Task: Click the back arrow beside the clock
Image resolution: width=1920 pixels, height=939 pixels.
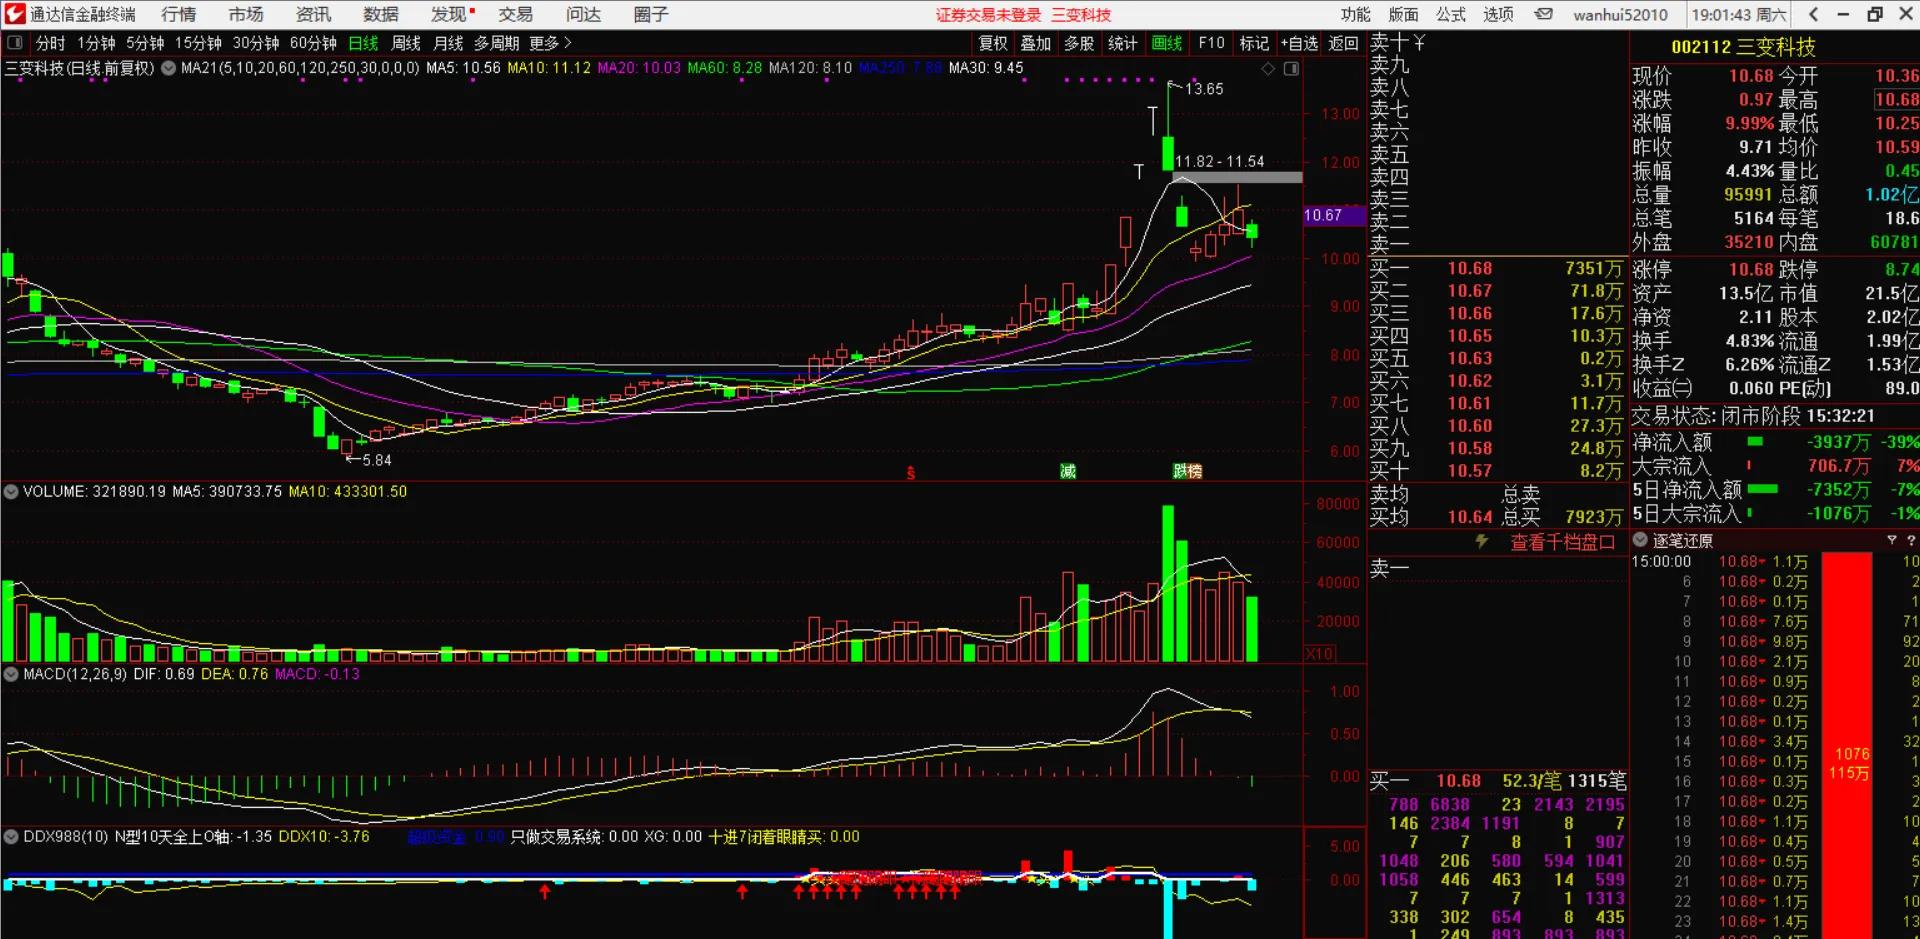Action: [x=1813, y=14]
